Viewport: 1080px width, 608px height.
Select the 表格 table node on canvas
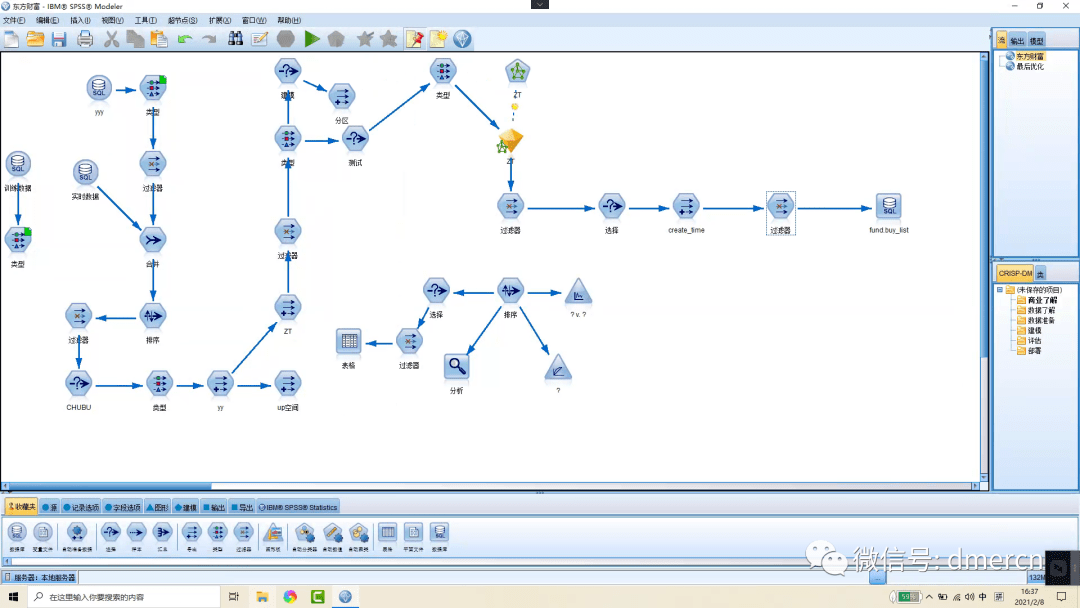click(348, 342)
